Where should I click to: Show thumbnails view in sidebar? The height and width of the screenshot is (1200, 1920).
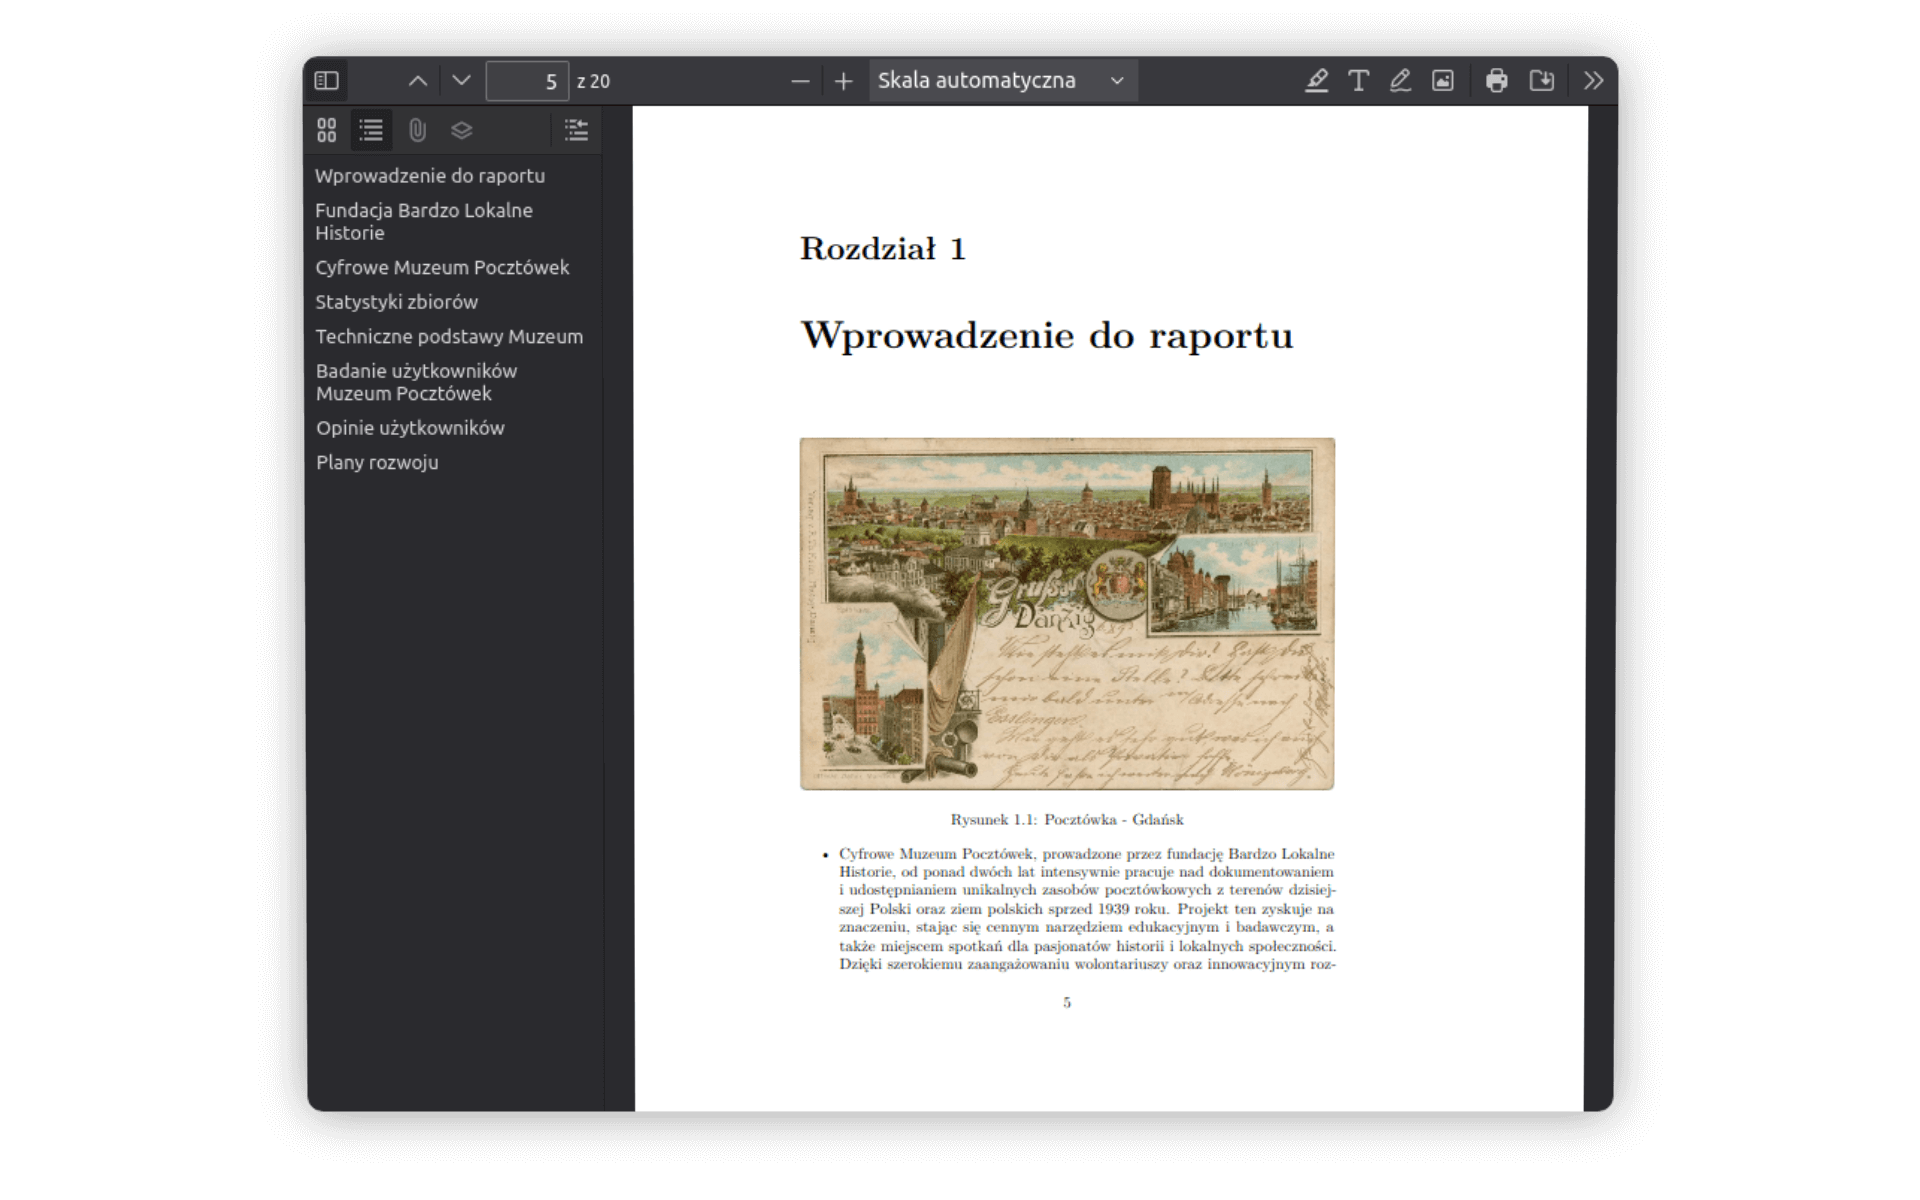tap(327, 130)
